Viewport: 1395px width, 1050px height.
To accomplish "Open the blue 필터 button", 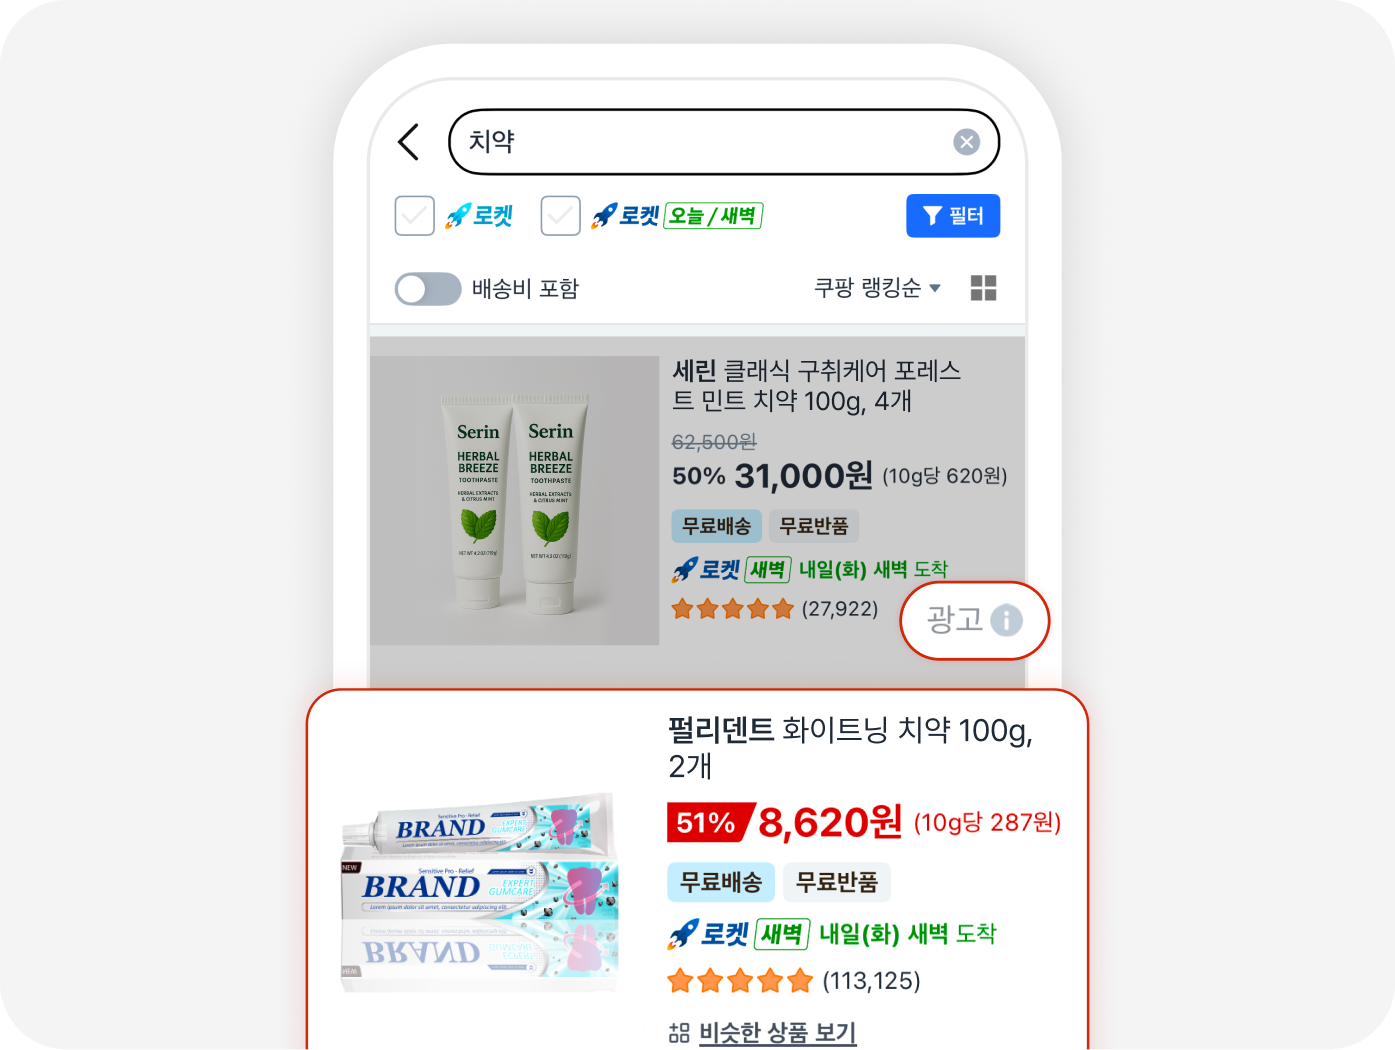I will (x=953, y=216).
